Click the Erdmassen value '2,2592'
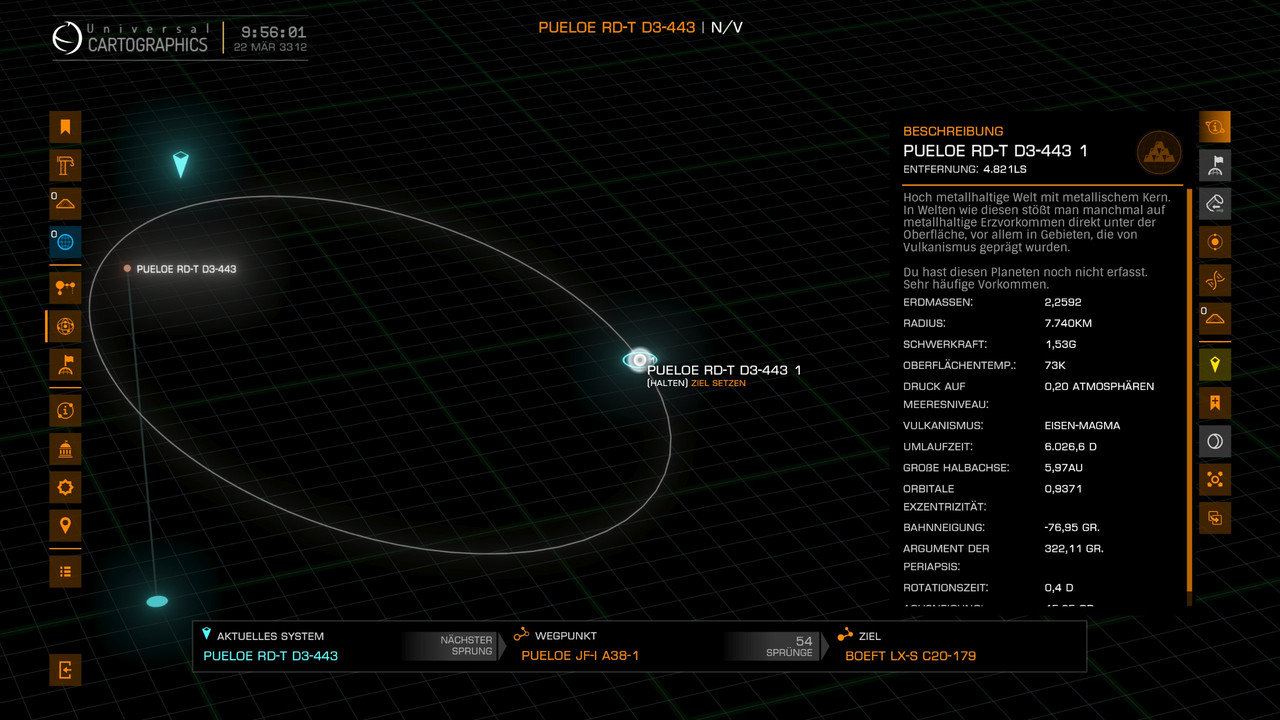The image size is (1280, 720). coord(1063,302)
